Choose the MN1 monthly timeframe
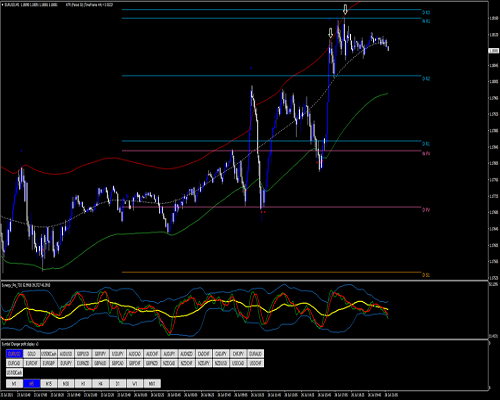The image size is (500, 400). coord(152,384)
